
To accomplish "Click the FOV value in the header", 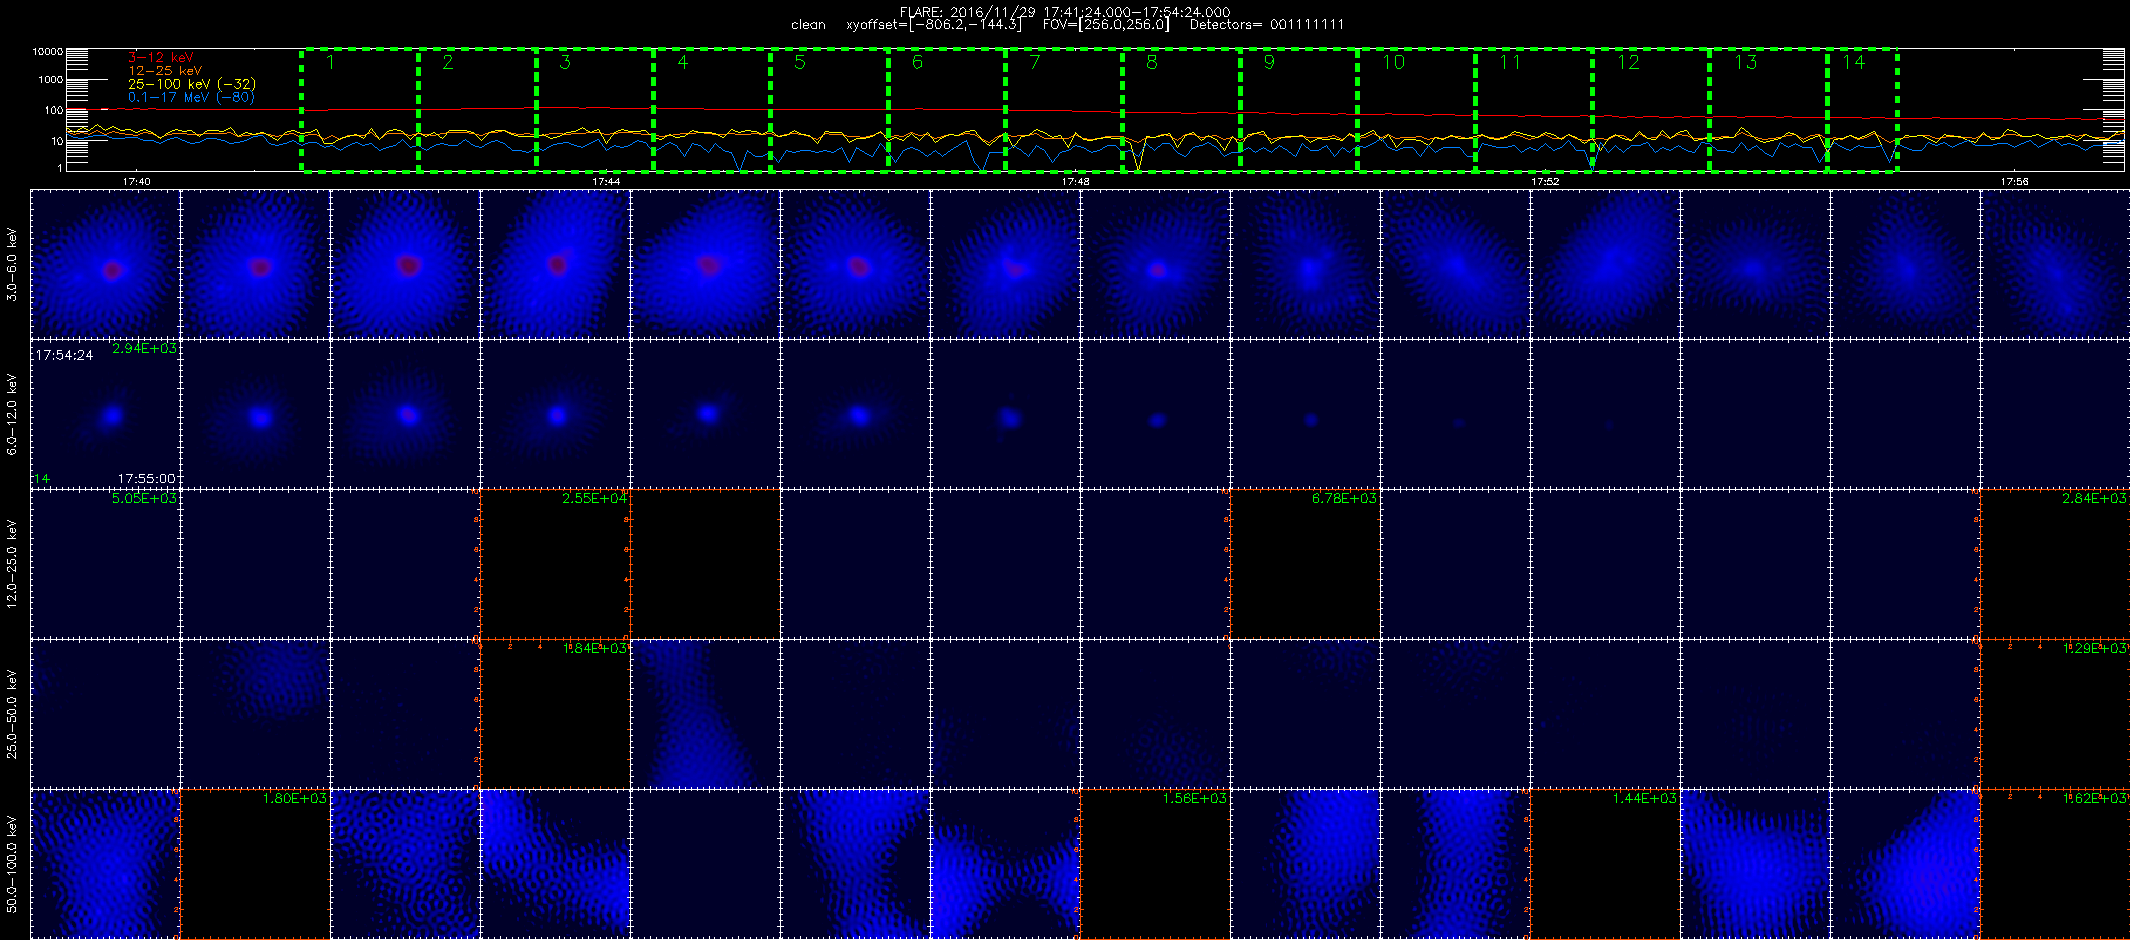I will (x=1105, y=25).
